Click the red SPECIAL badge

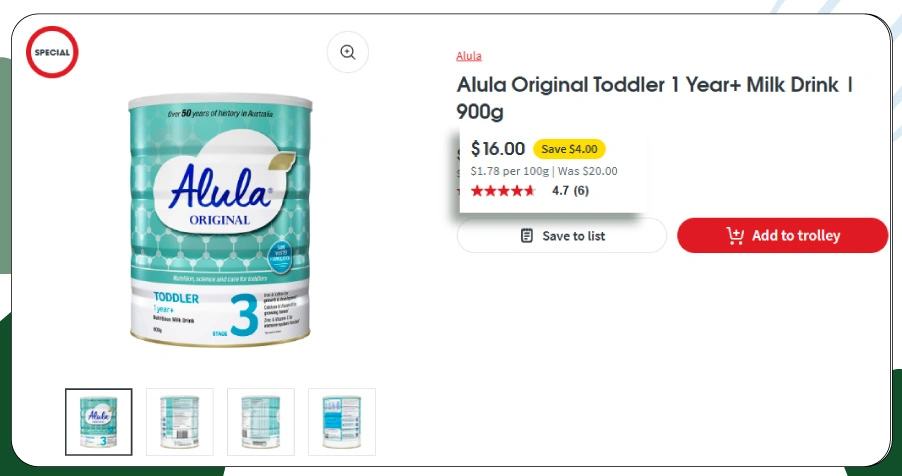click(53, 52)
